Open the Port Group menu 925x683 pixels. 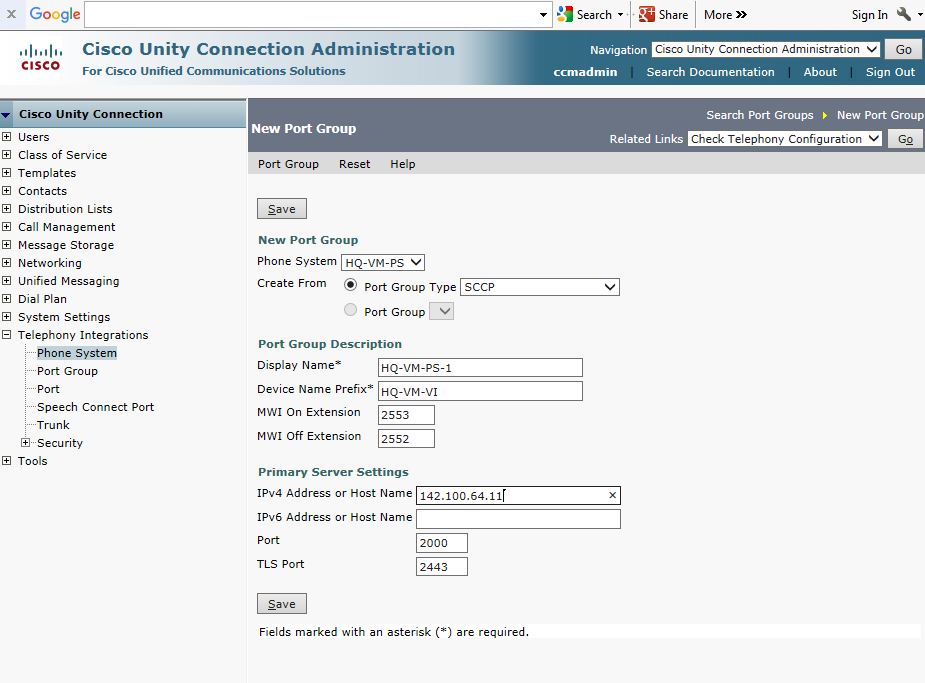point(288,164)
